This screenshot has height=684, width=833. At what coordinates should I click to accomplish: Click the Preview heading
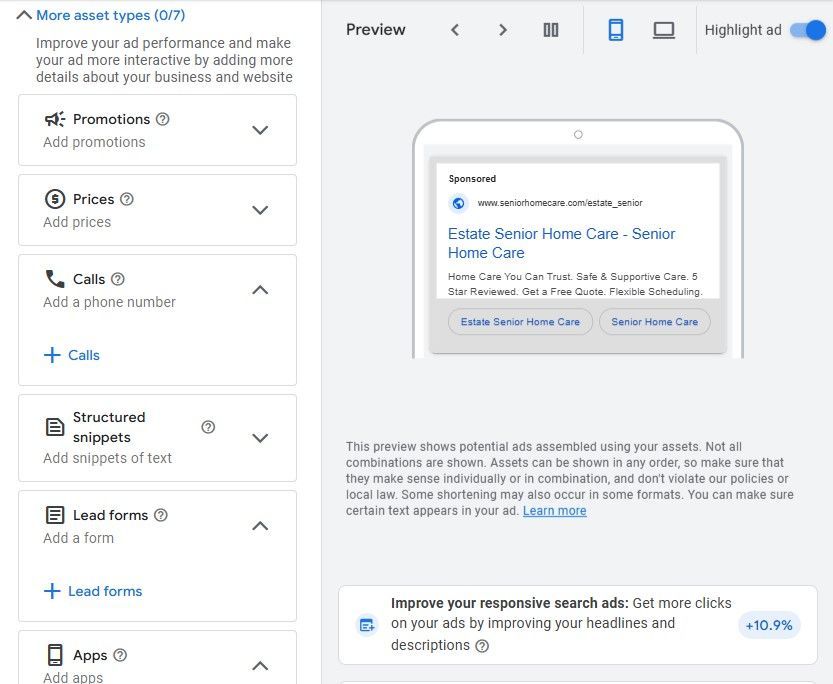point(376,30)
